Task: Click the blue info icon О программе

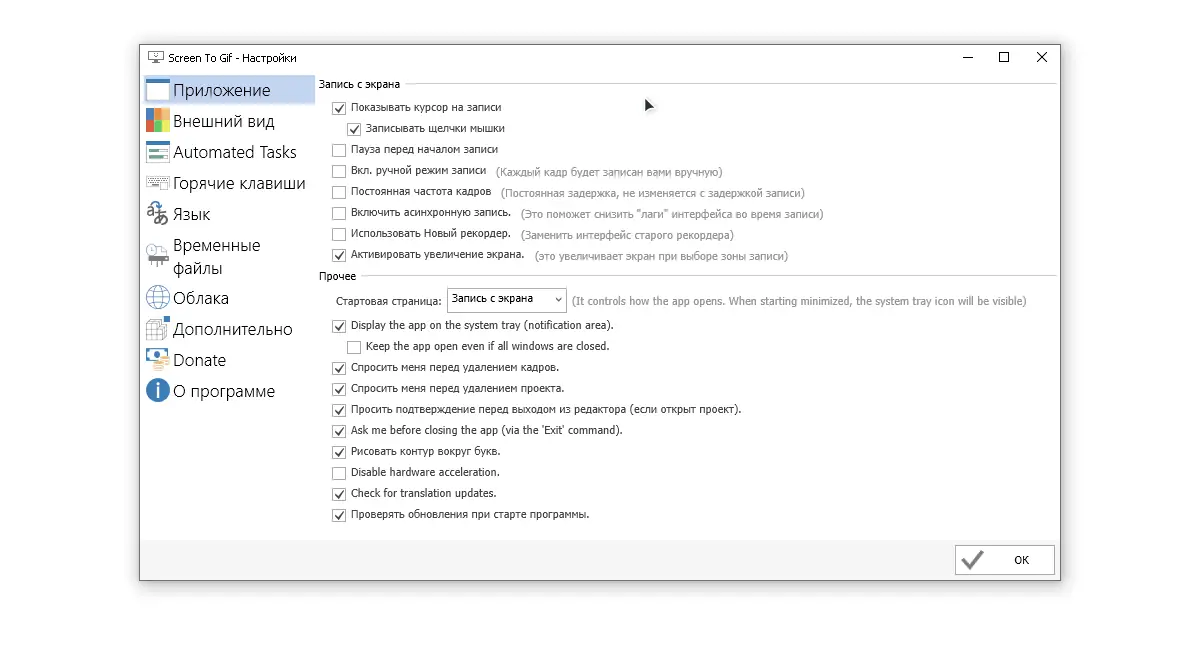Action: [157, 390]
